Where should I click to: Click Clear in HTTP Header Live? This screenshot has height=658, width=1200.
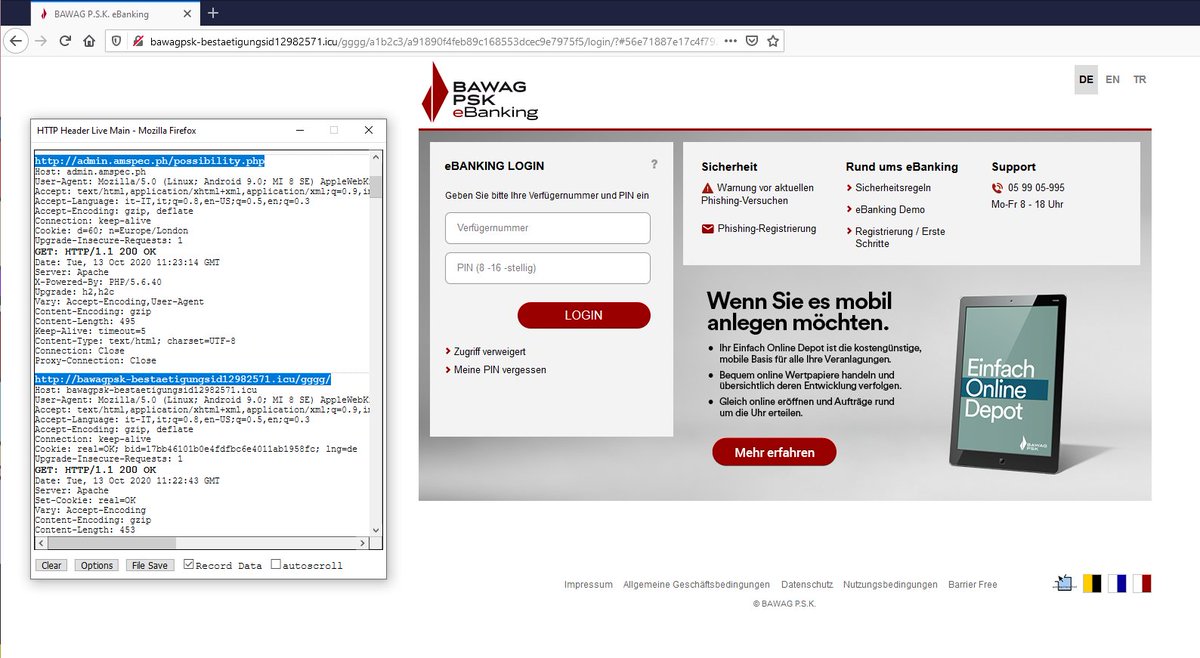51,565
